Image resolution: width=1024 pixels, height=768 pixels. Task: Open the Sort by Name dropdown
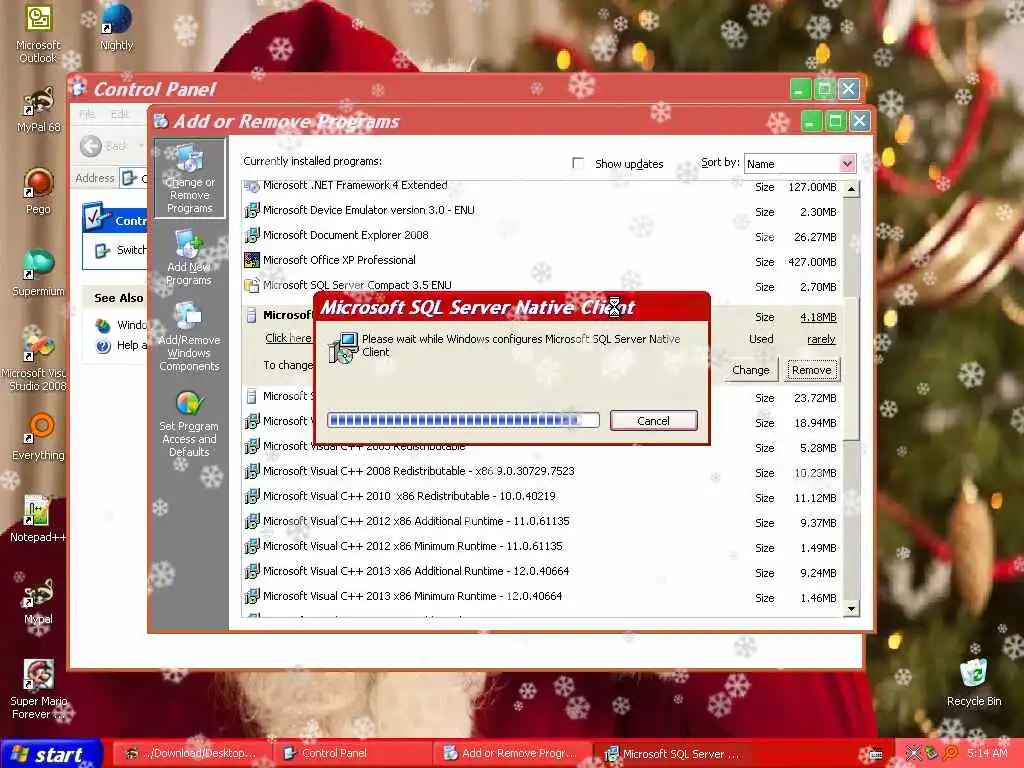pos(800,163)
